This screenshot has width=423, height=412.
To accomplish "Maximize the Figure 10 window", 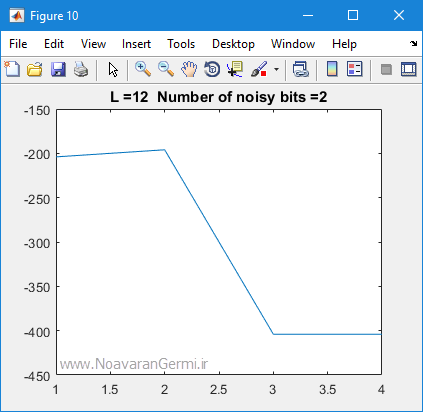I will 353,15.
